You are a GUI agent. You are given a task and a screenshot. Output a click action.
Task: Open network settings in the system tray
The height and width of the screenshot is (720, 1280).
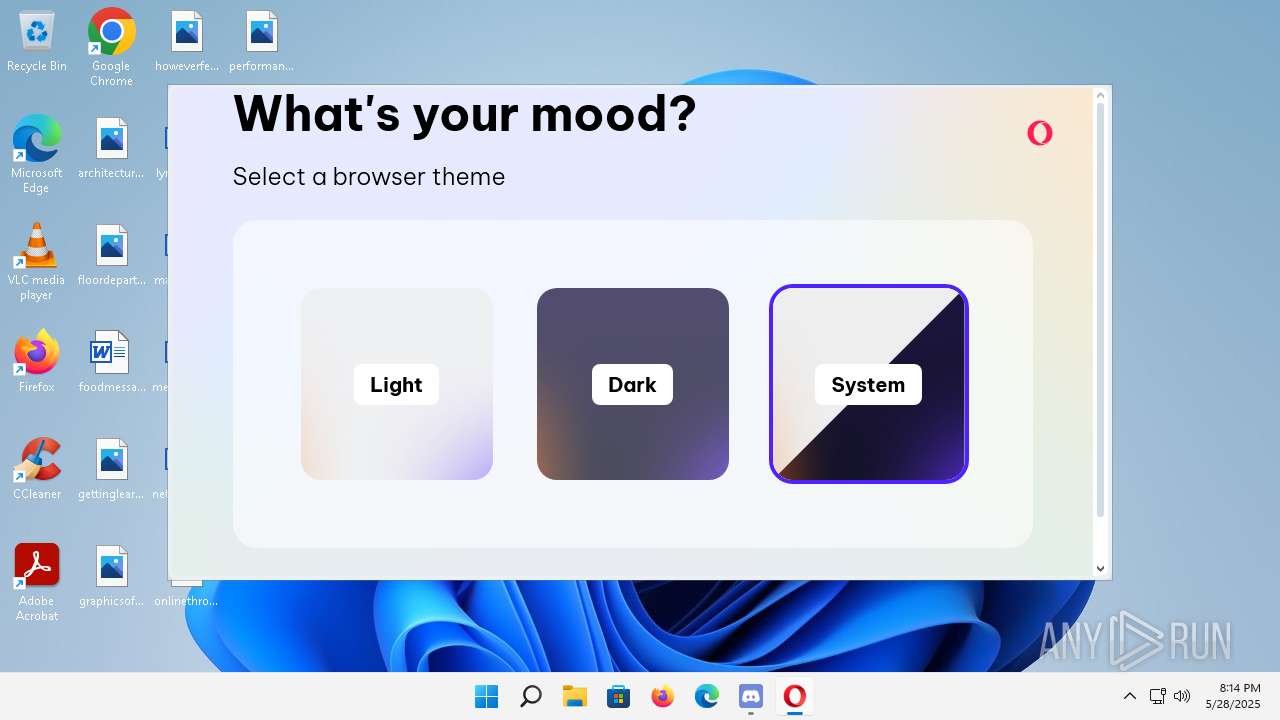click(x=1157, y=696)
